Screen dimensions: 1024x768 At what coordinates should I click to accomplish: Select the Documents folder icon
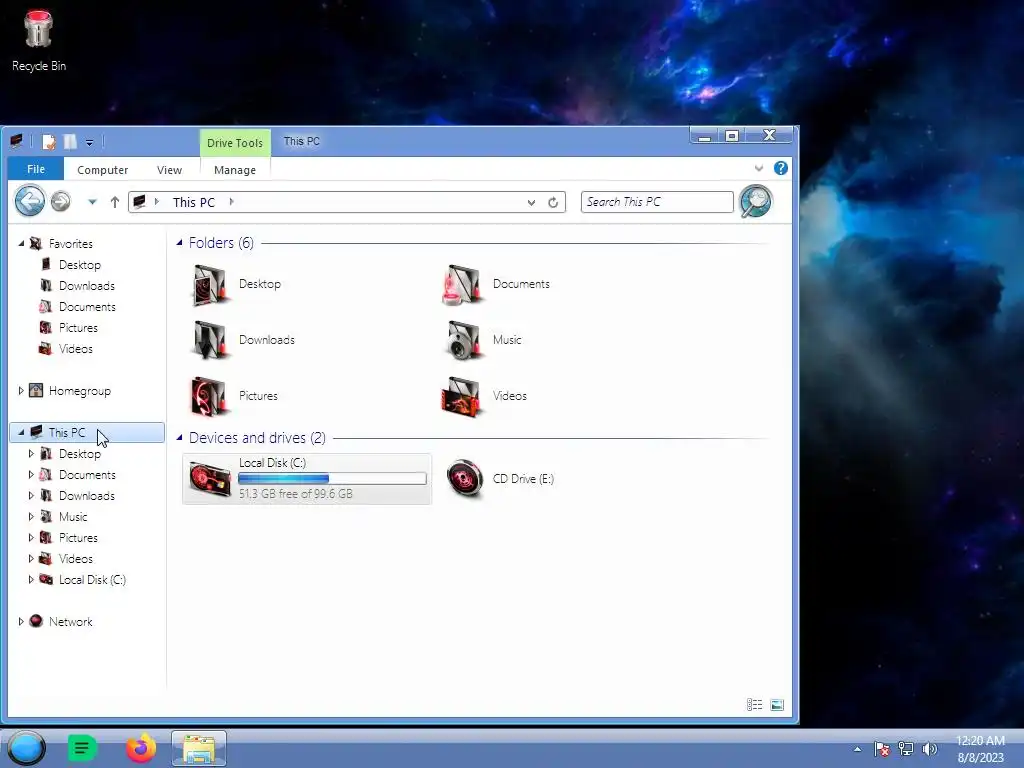pos(462,285)
